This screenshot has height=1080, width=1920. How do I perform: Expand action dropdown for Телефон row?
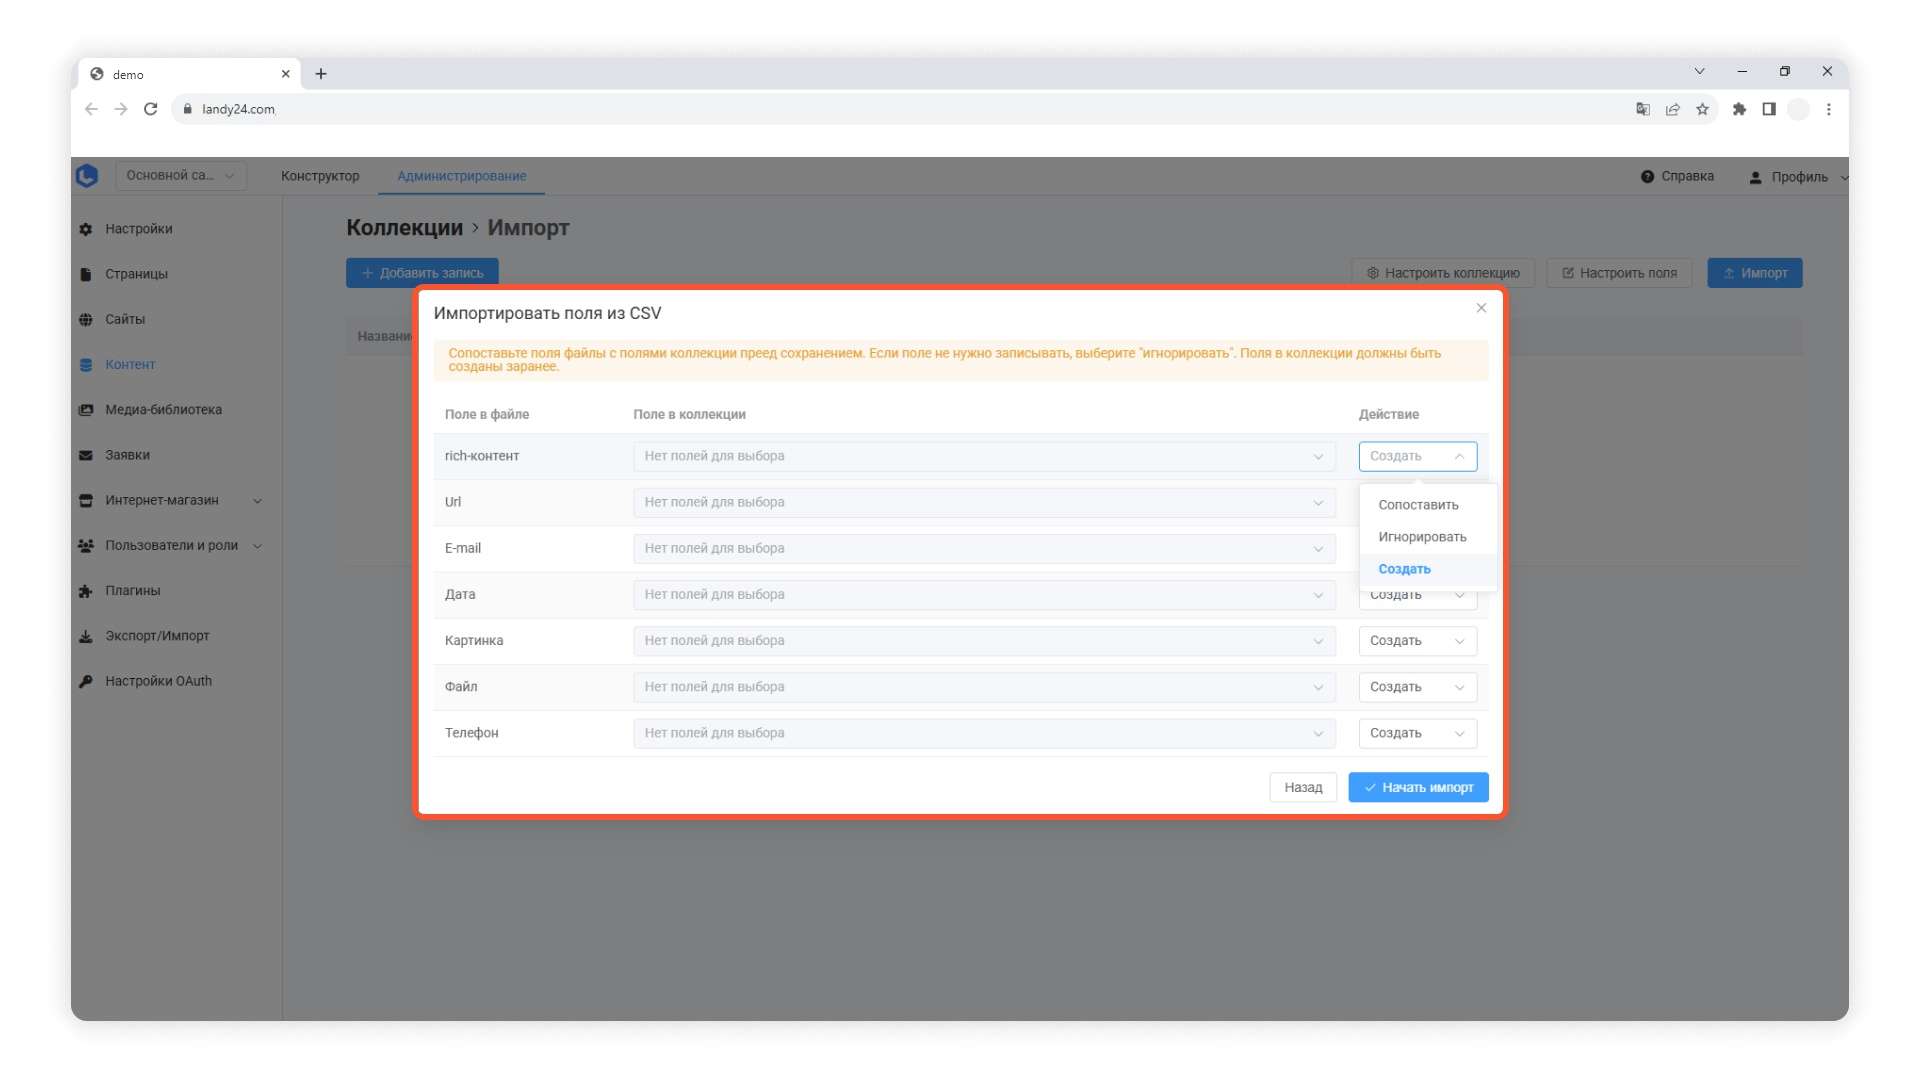click(1417, 733)
